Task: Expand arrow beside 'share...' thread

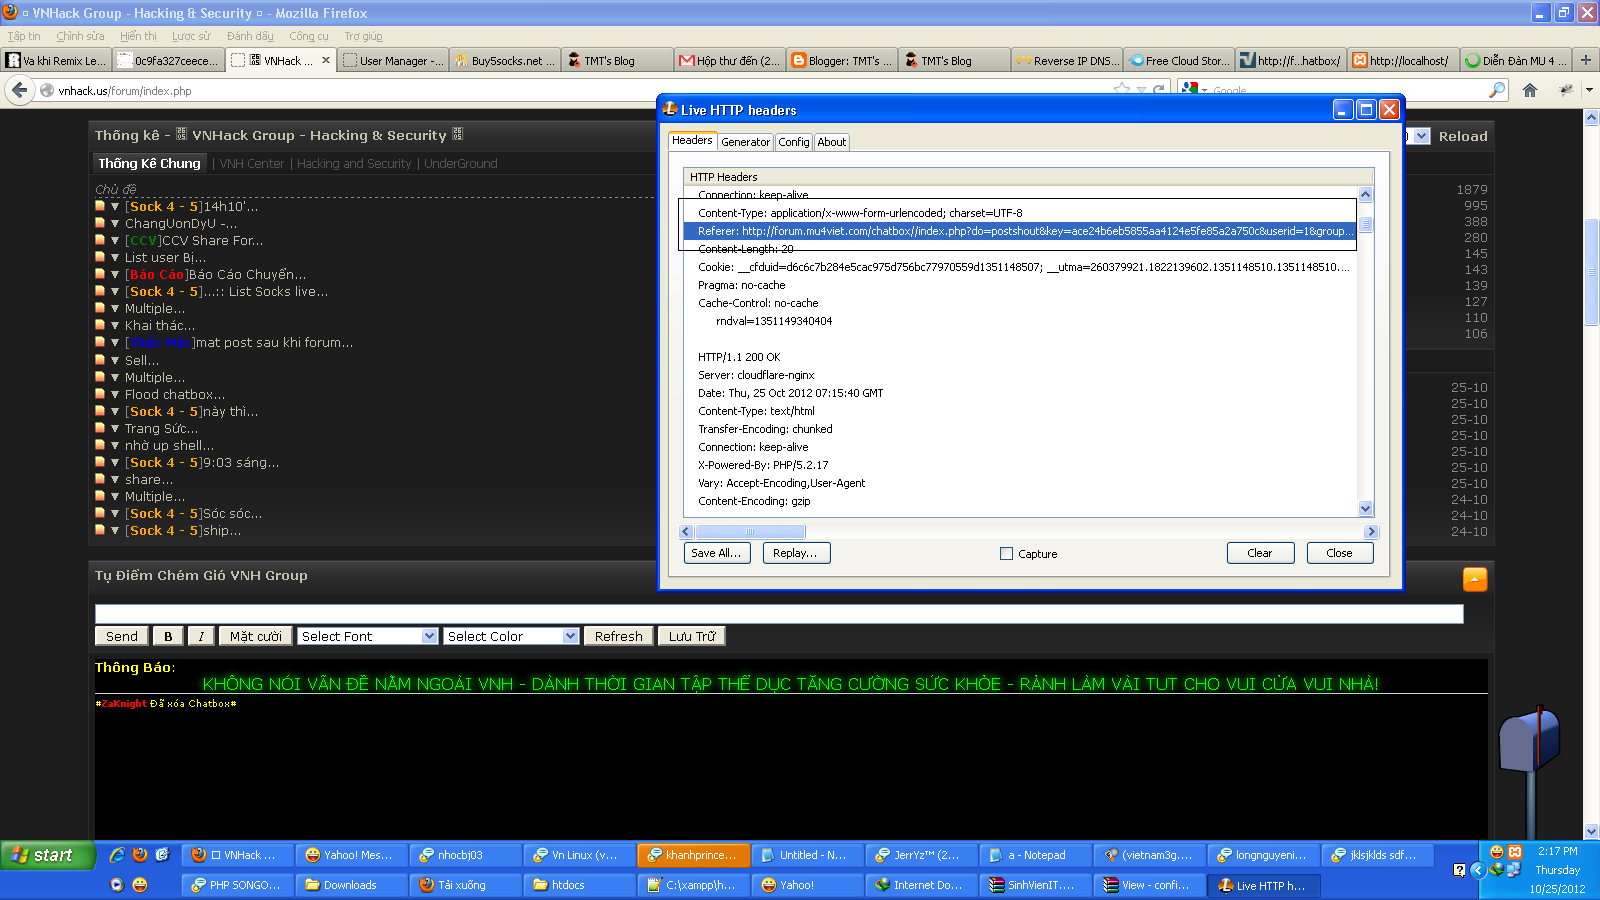Action: click(x=115, y=479)
